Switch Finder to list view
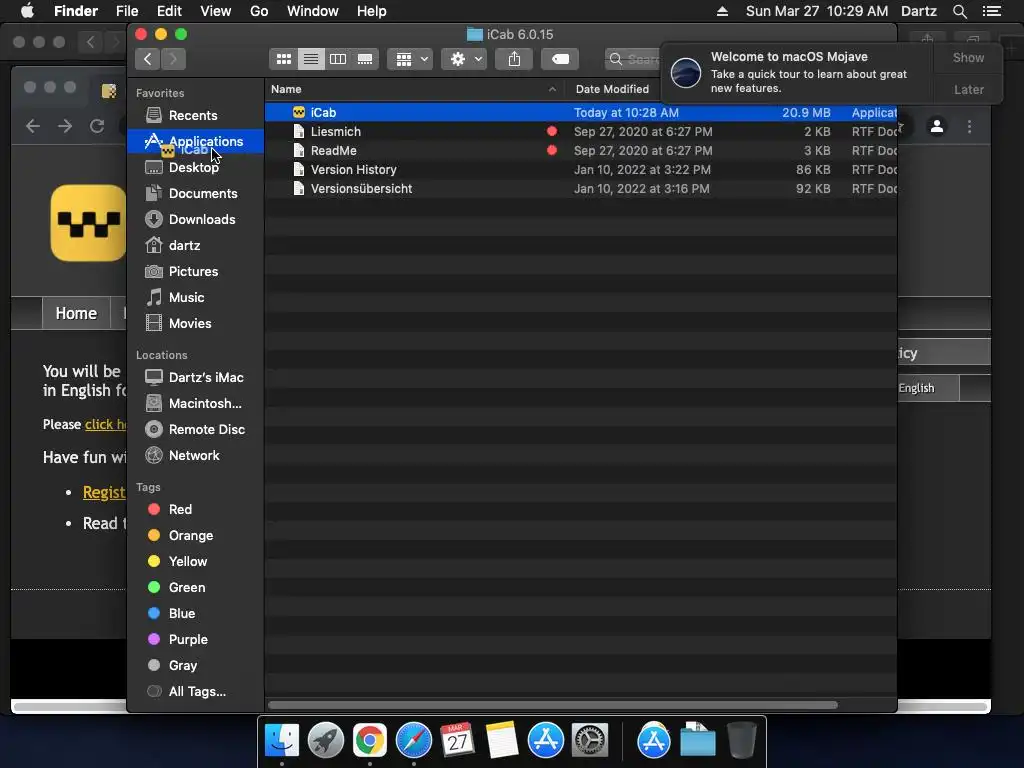Image resolution: width=1024 pixels, height=768 pixels. (311, 59)
